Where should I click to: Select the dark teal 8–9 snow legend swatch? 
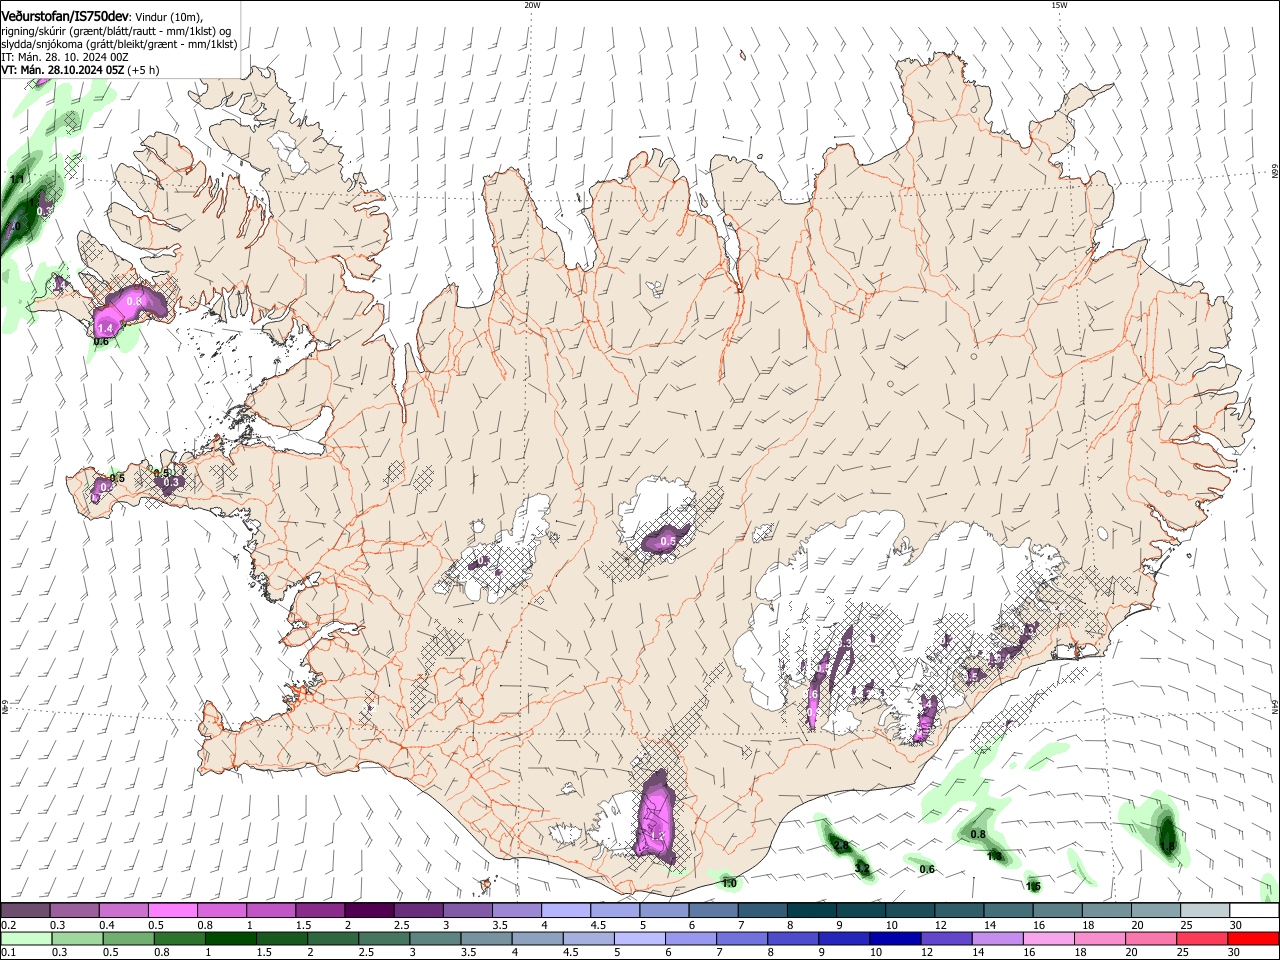coord(812,911)
